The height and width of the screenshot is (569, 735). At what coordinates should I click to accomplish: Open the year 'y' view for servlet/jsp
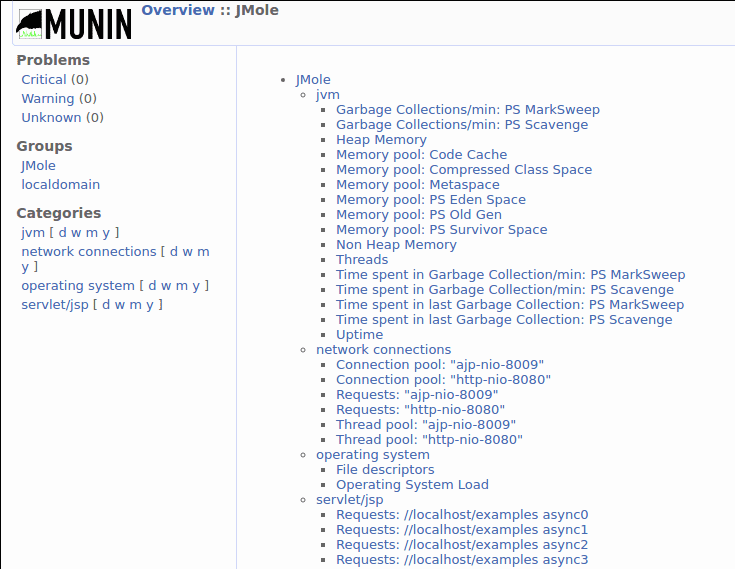(x=150, y=305)
